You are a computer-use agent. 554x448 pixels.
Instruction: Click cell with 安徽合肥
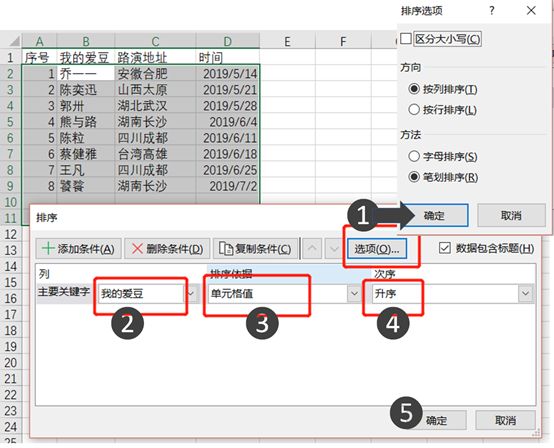[x=155, y=73]
